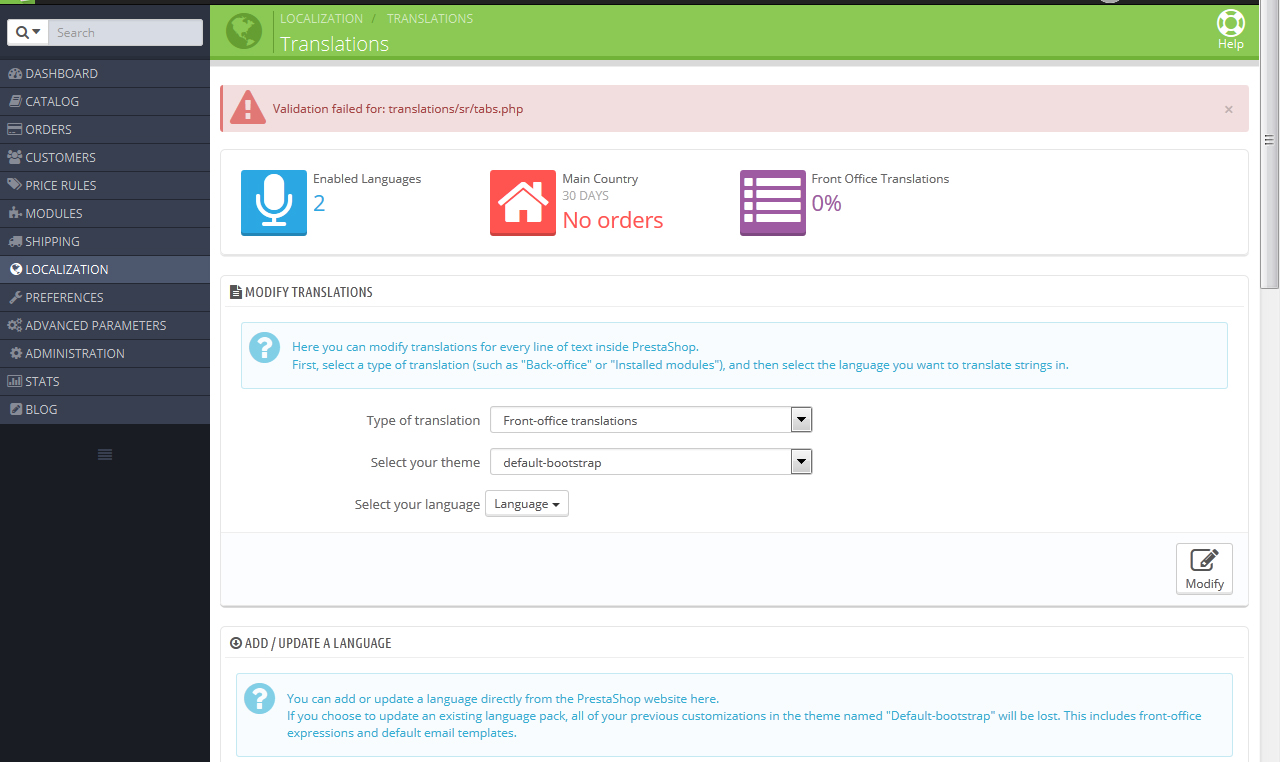The height and width of the screenshot is (762, 1280).
Task: Click the Modify Translations document icon
Action: 236,292
